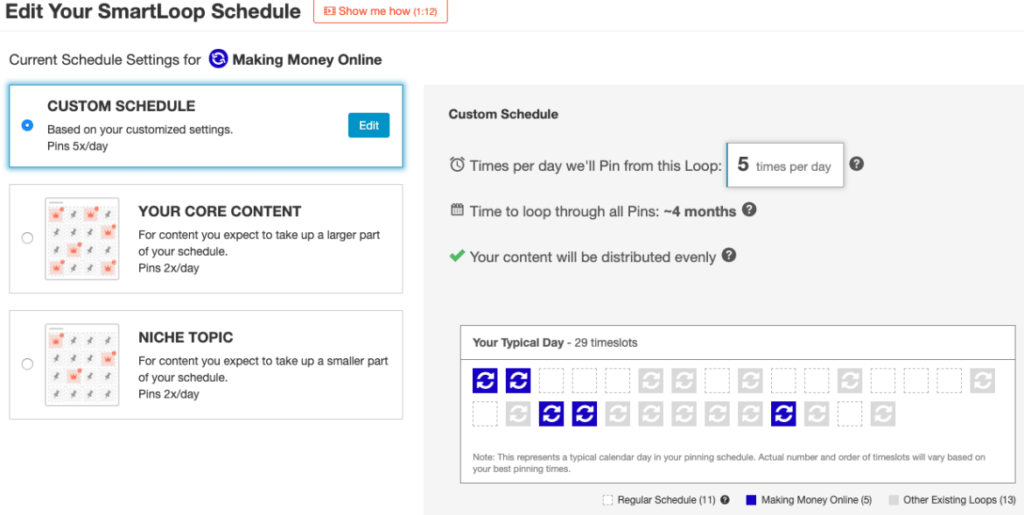Click the first blue loop timeslot icon
1024x515 pixels.
point(485,381)
